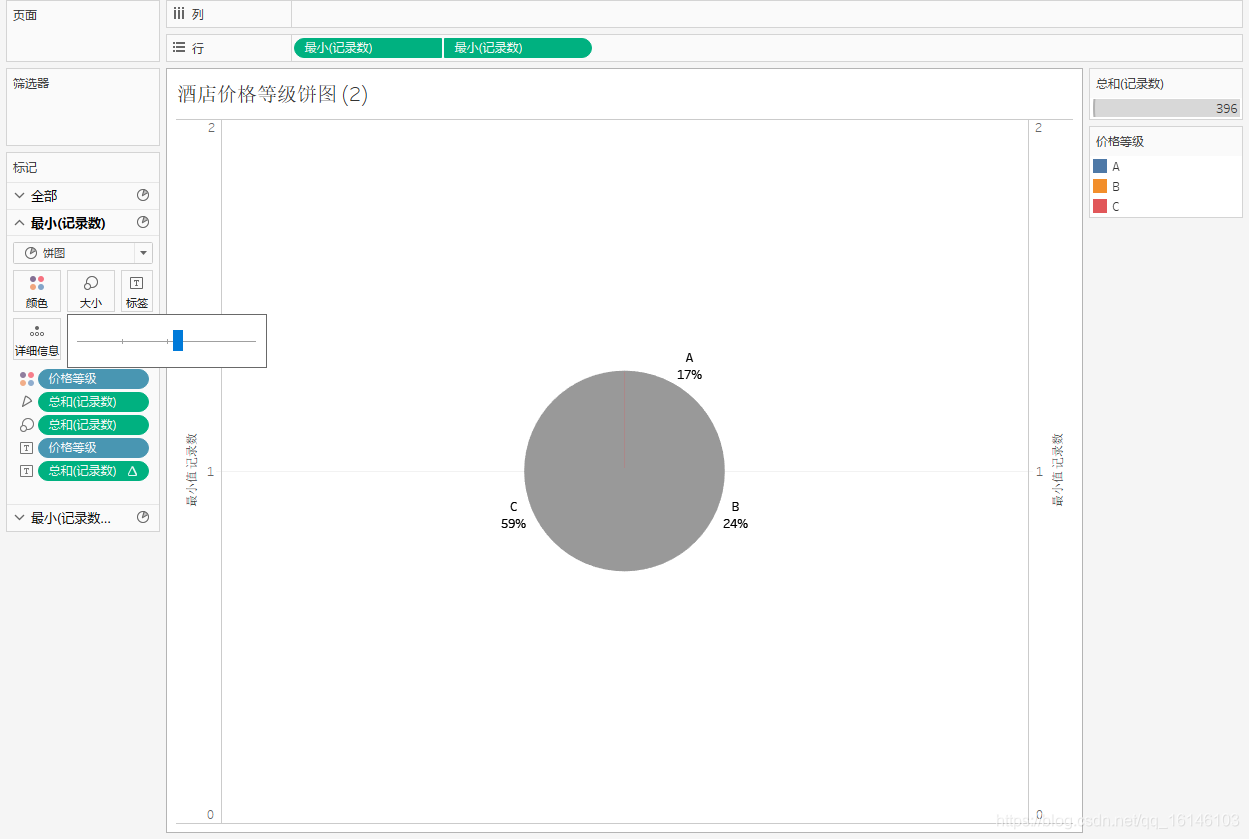Click the angle icon beside 总和(记录数) pill
The image size is (1249, 839).
[x=27, y=402]
